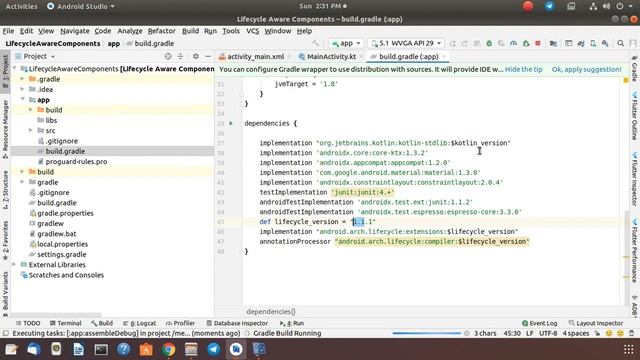Click the Make Project hammer icon

(316, 43)
